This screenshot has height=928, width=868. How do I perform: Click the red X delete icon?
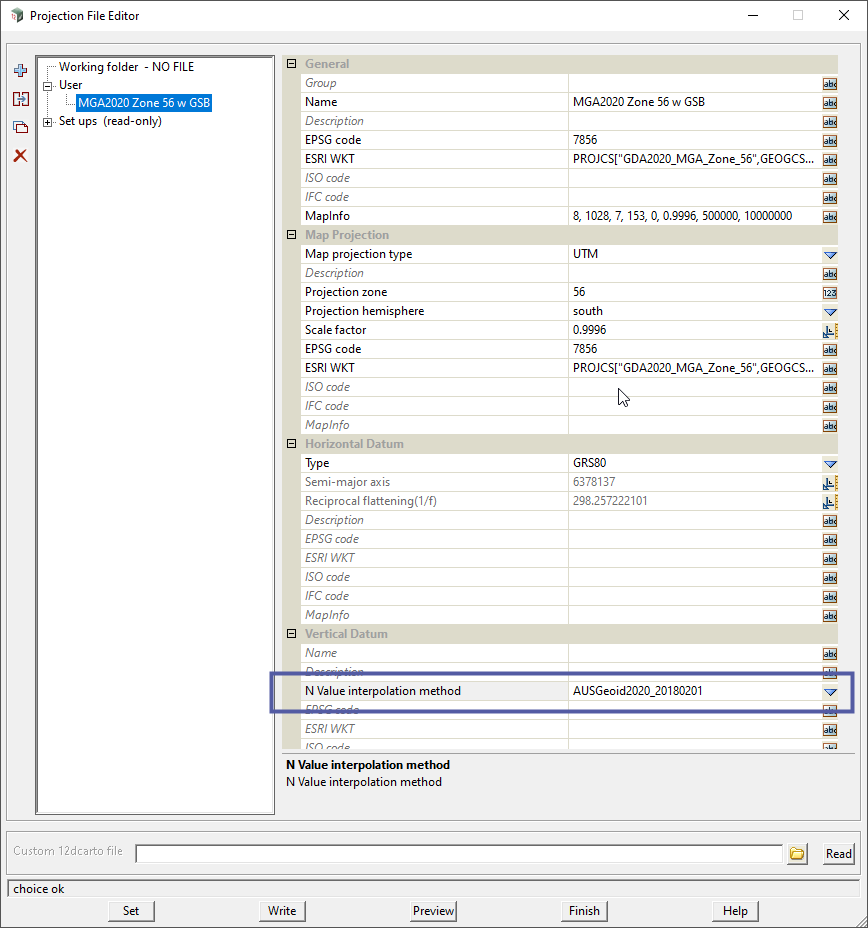coord(20,155)
